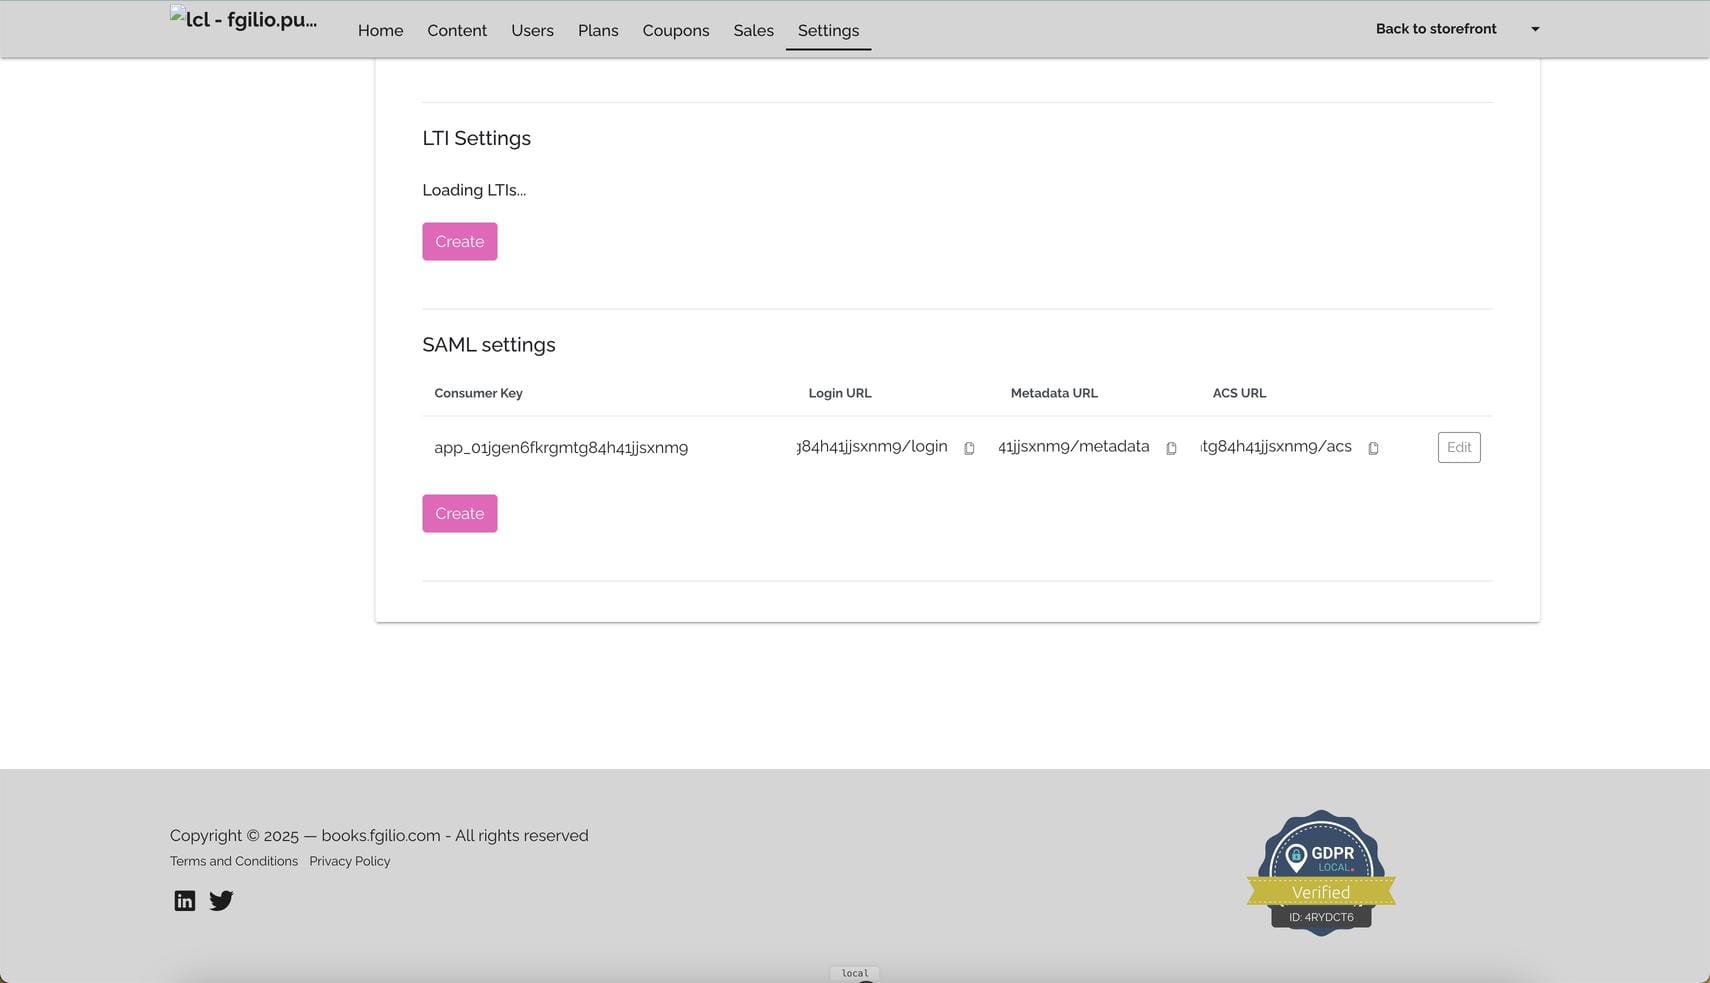This screenshot has height=983, width=1710.
Task: Click the GDPR Verified badge
Action: pos(1320,873)
